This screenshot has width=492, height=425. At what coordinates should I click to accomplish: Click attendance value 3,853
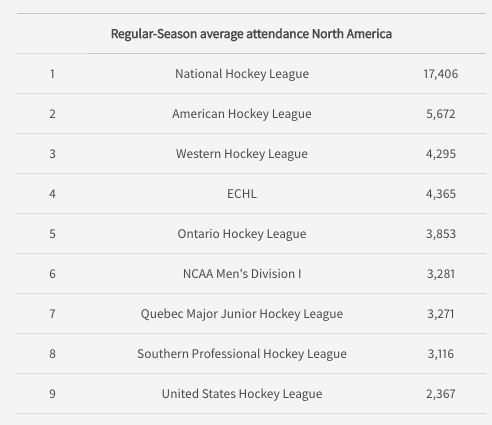coord(441,234)
